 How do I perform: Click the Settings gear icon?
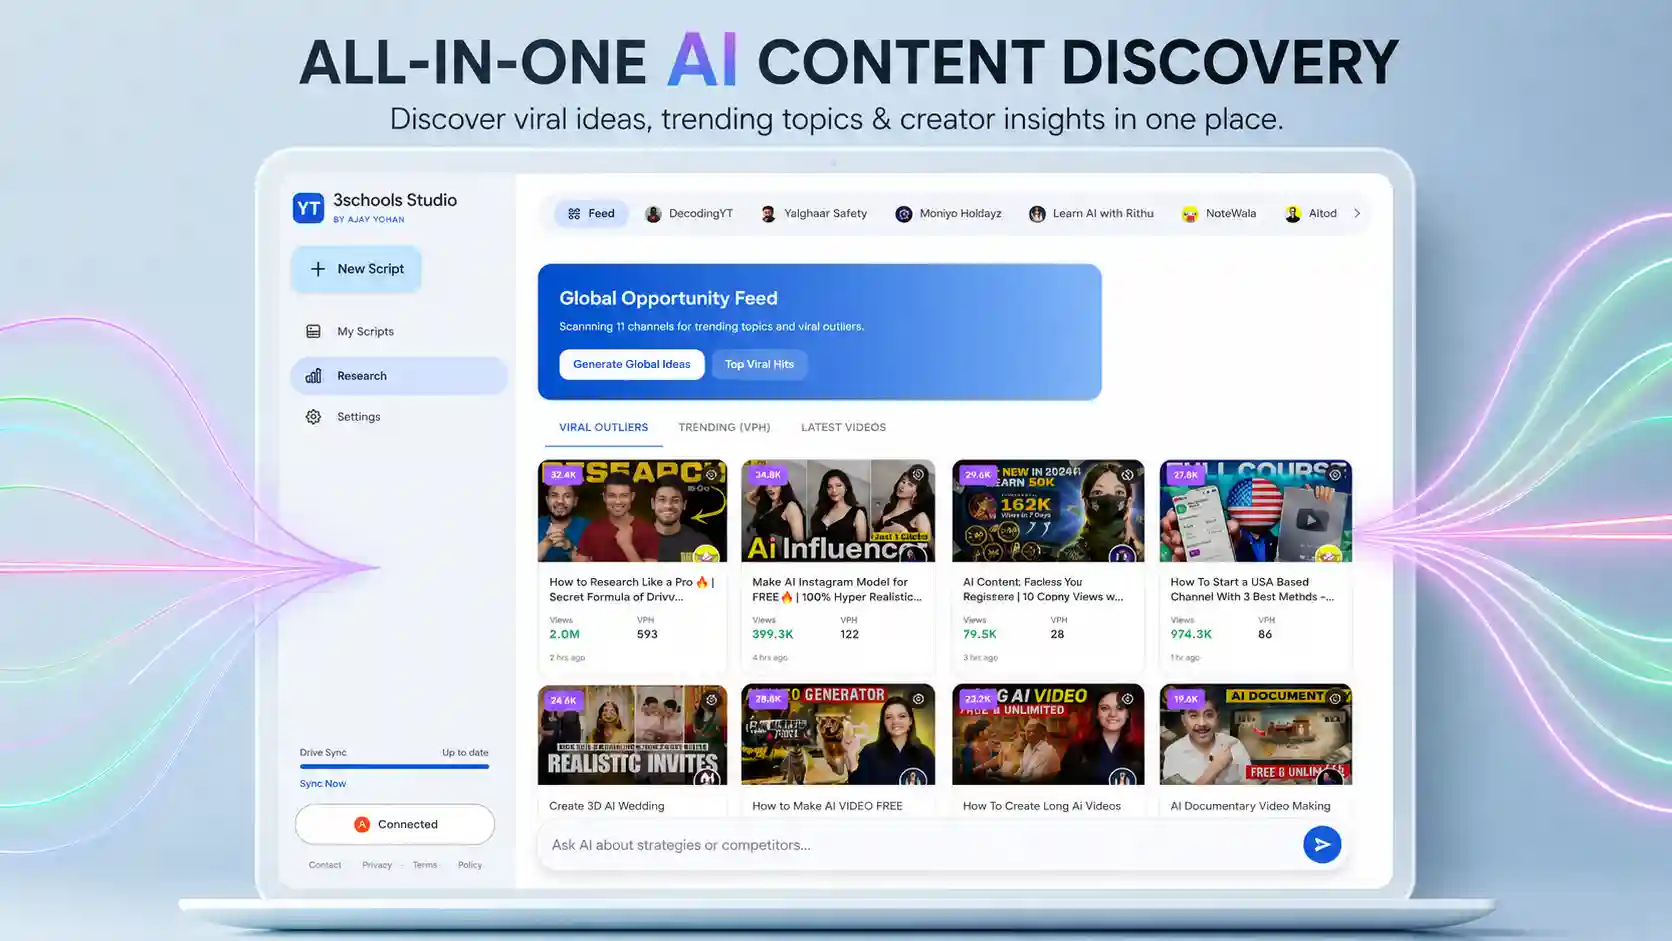tap(313, 417)
